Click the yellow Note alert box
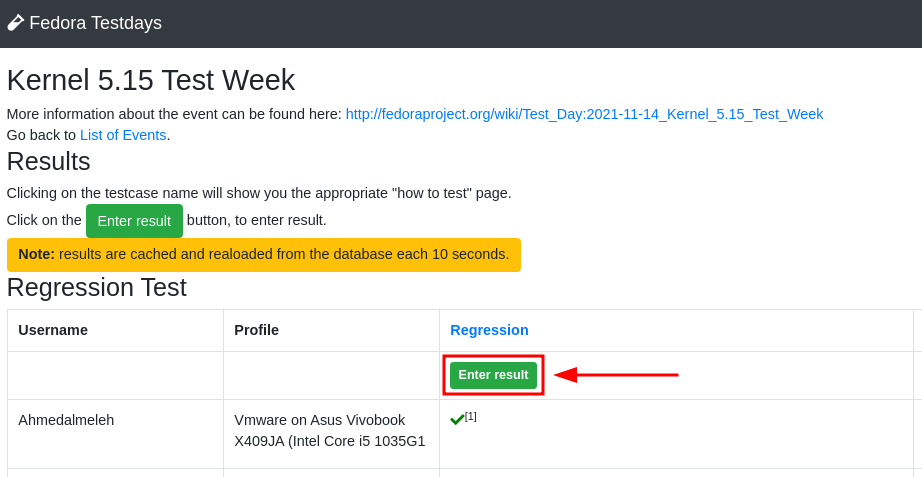This screenshot has width=922, height=477. 264,255
